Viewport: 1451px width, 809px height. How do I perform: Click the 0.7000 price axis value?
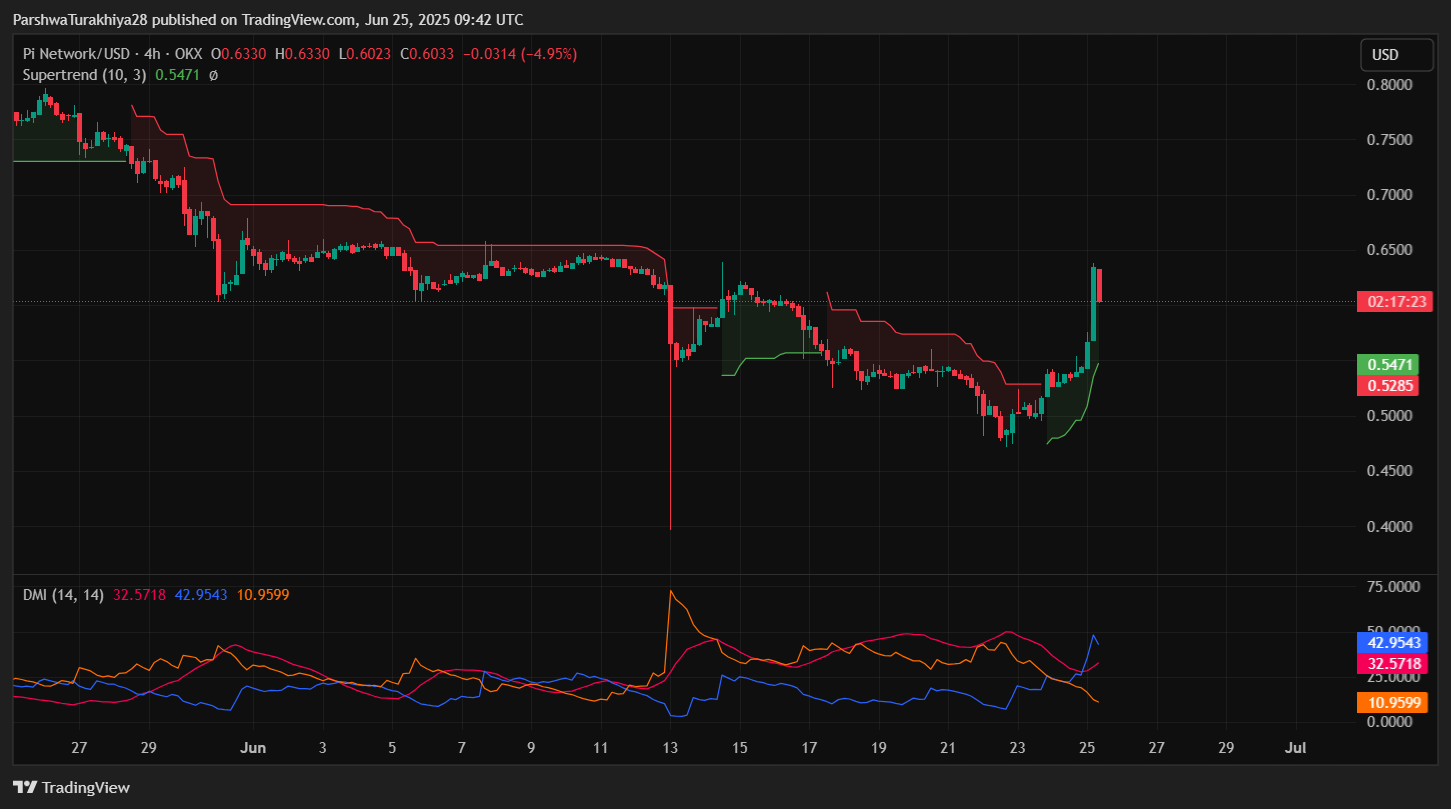1391,195
